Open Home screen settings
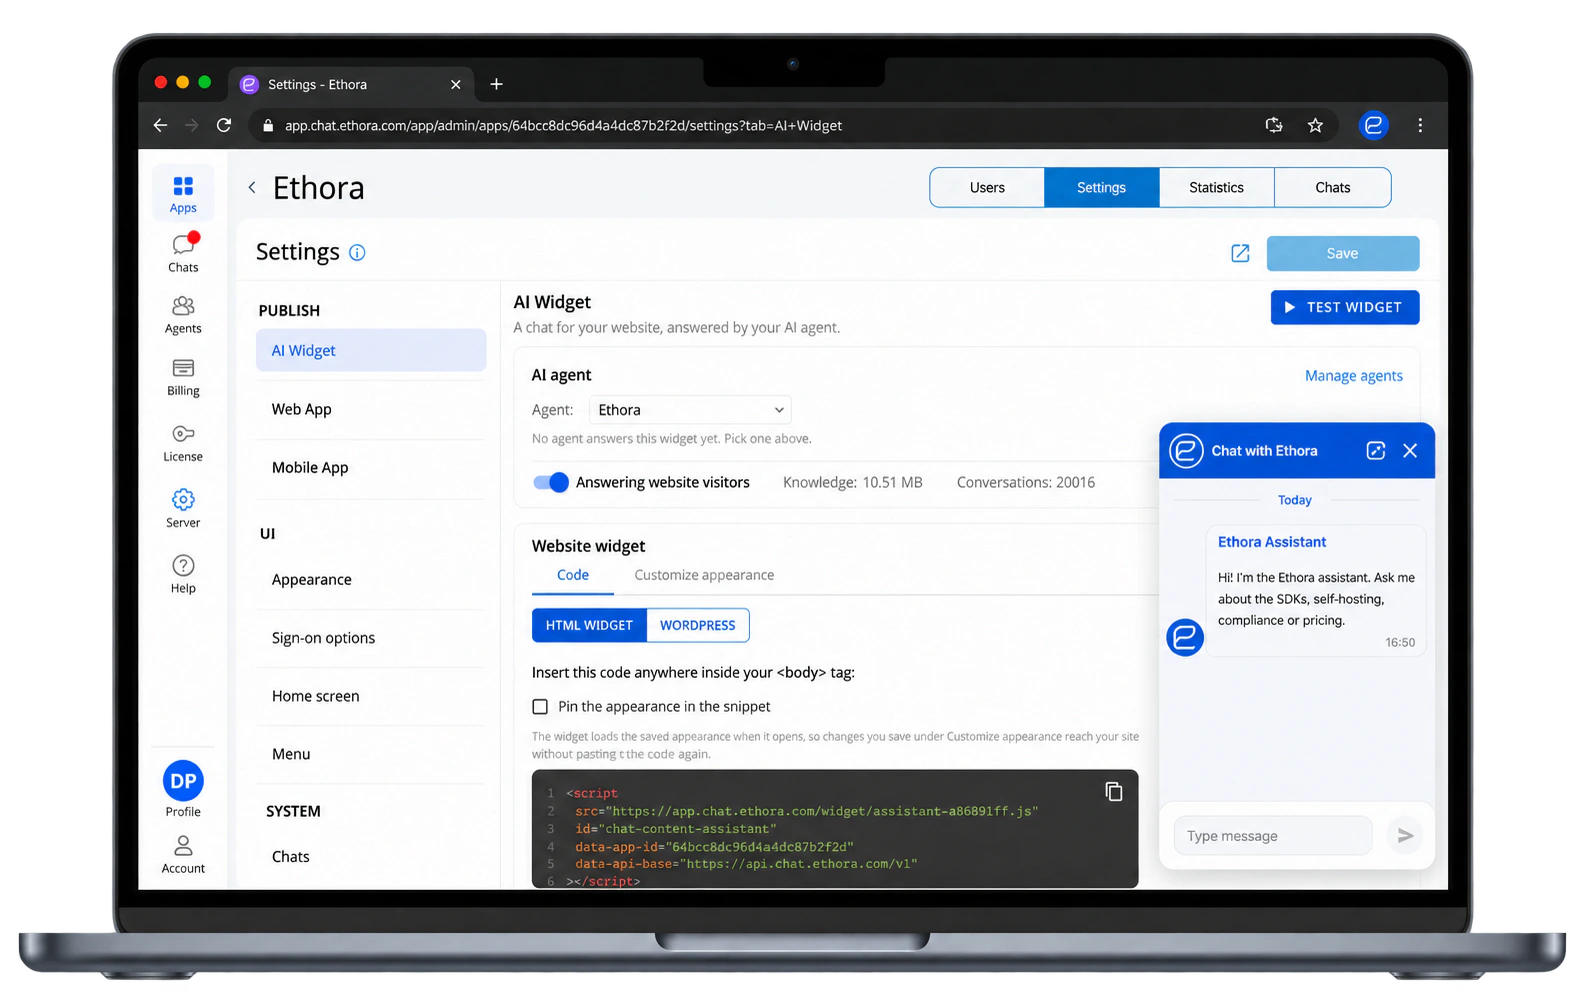This screenshot has height=993, width=1584. [371, 695]
